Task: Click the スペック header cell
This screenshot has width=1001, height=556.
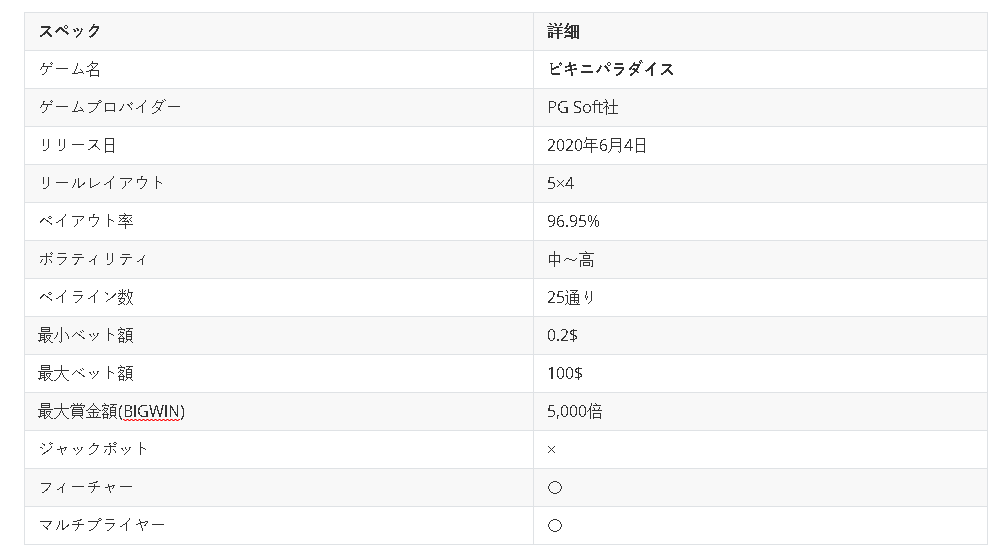Action: (x=70, y=31)
